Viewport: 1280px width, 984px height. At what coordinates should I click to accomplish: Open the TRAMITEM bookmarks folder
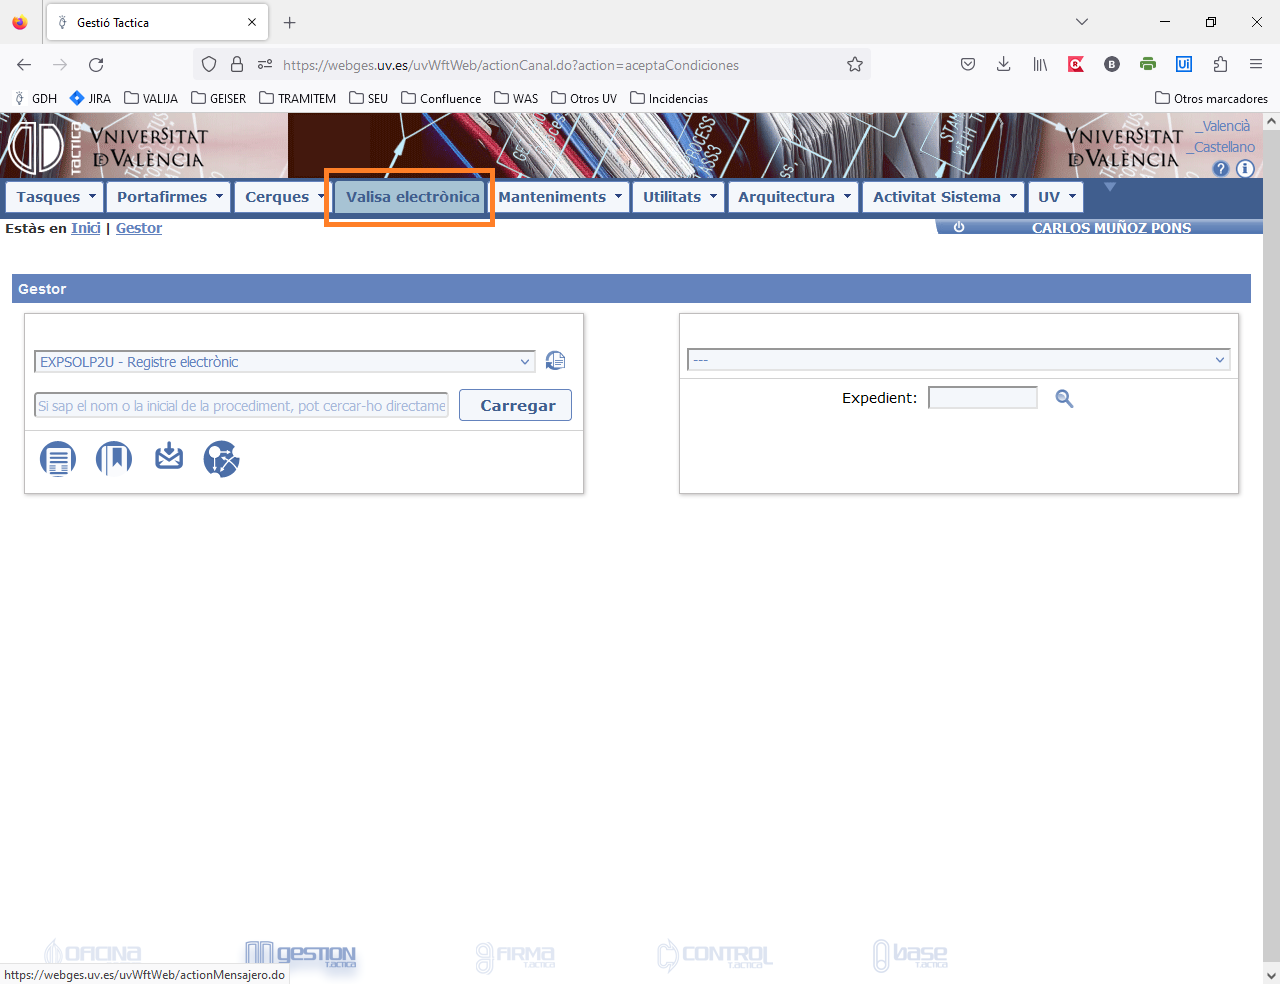tap(297, 98)
